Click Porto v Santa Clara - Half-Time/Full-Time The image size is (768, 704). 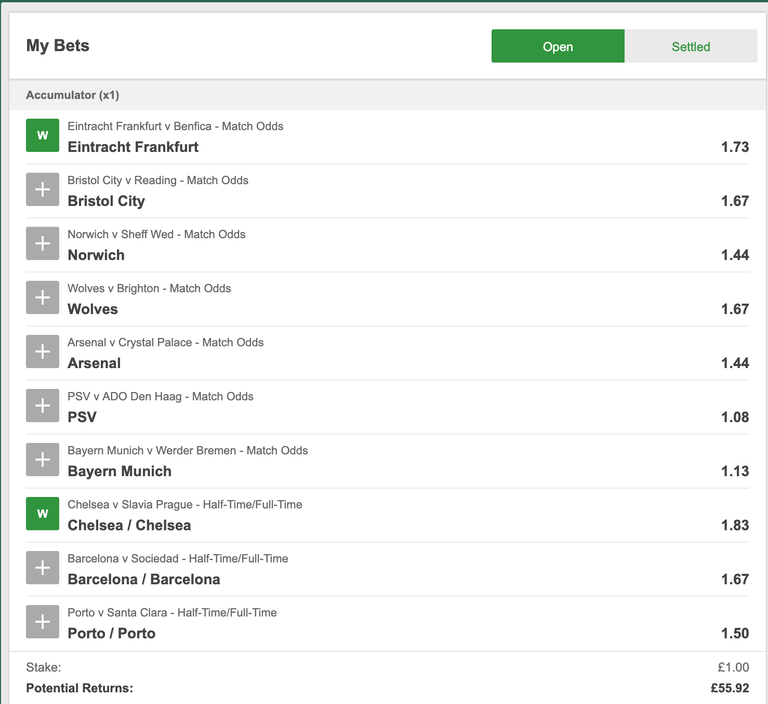(172, 612)
